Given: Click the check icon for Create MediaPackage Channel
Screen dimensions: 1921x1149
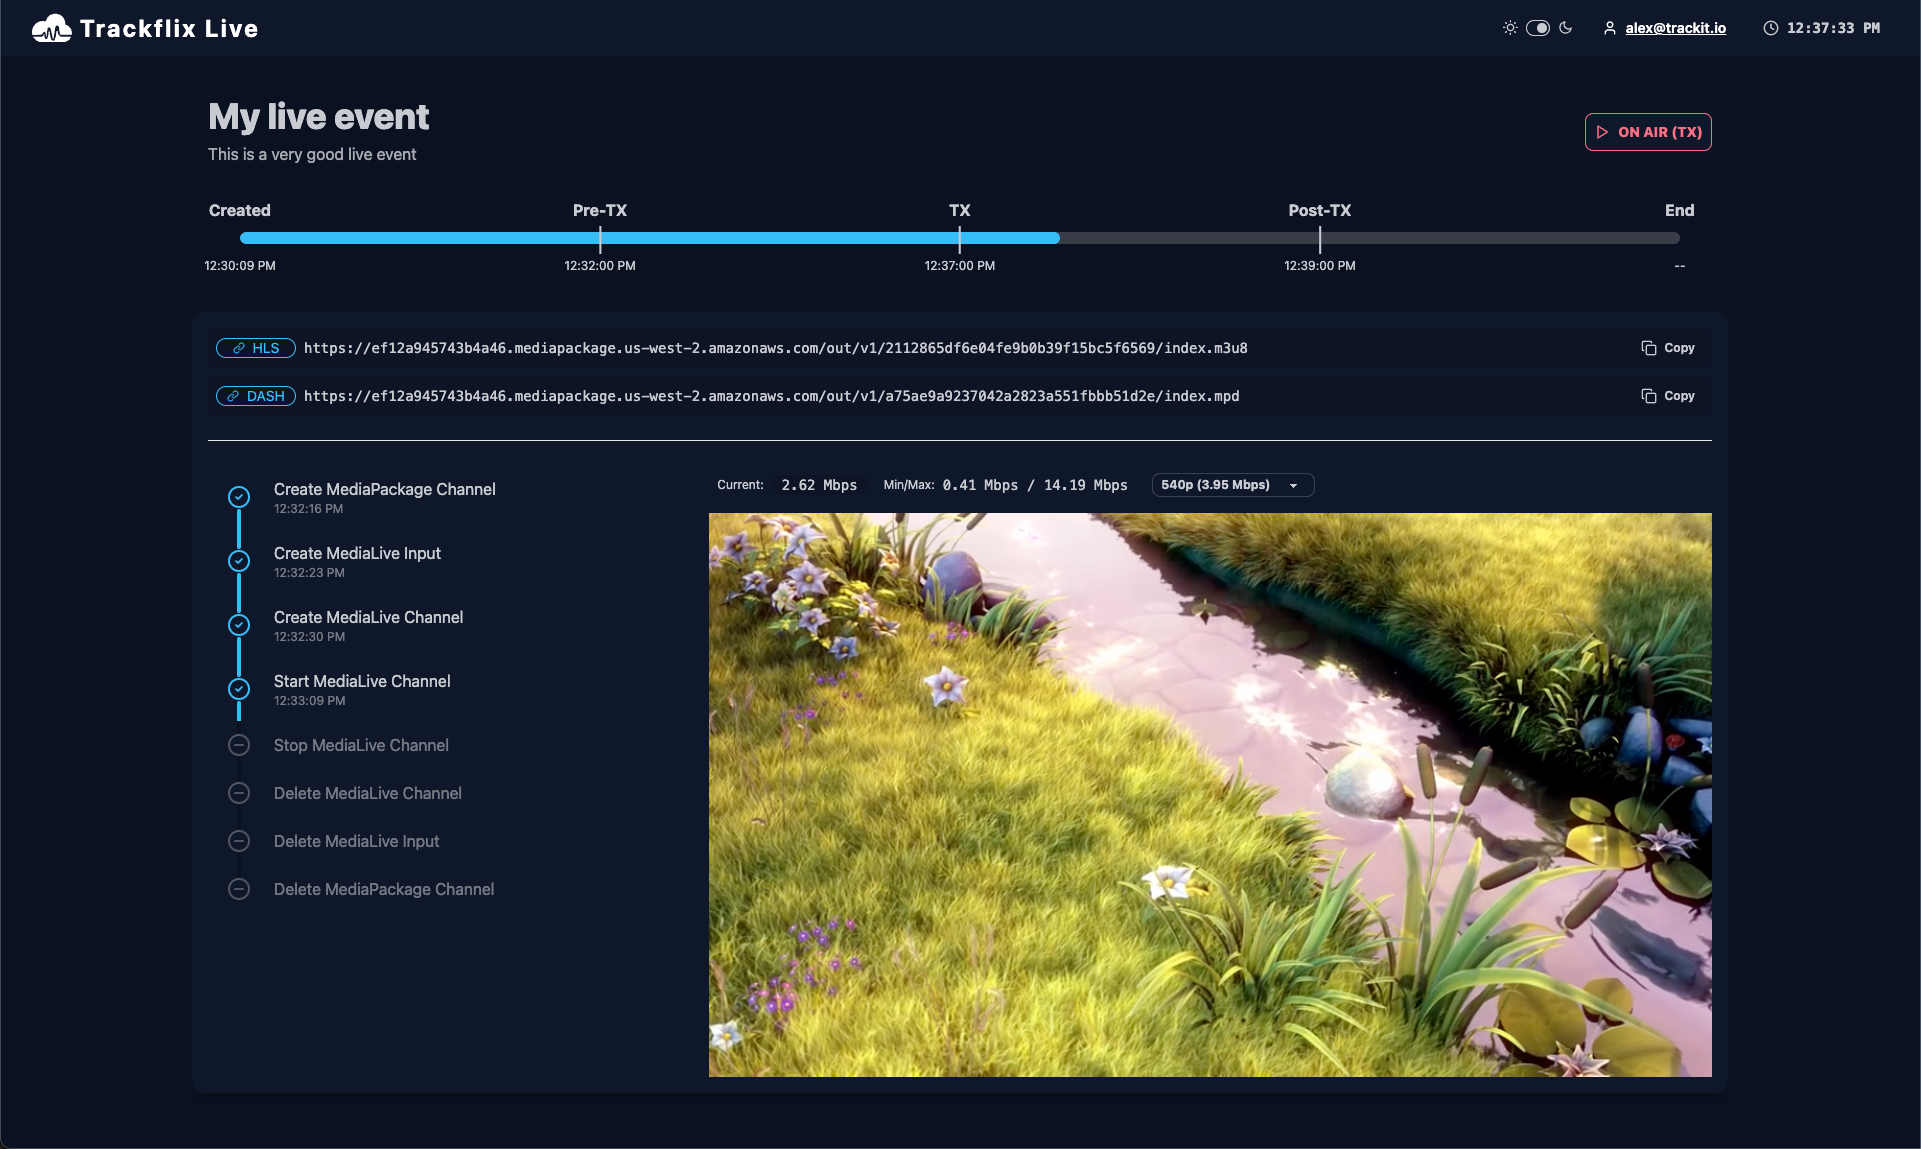Looking at the screenshot, I should coord(239,497).
